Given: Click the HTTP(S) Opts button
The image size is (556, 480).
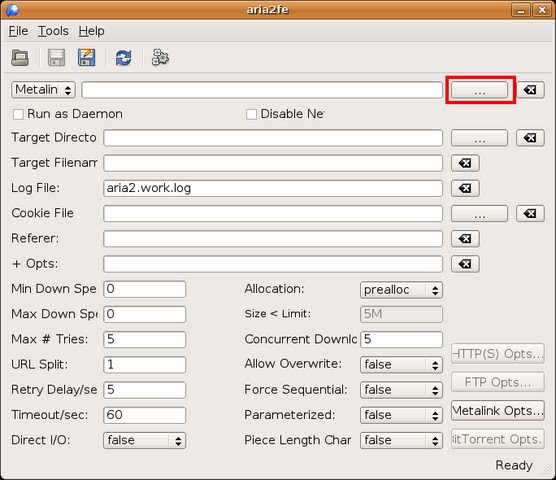Looking at the screenshot, I should [x=498, y=354].
